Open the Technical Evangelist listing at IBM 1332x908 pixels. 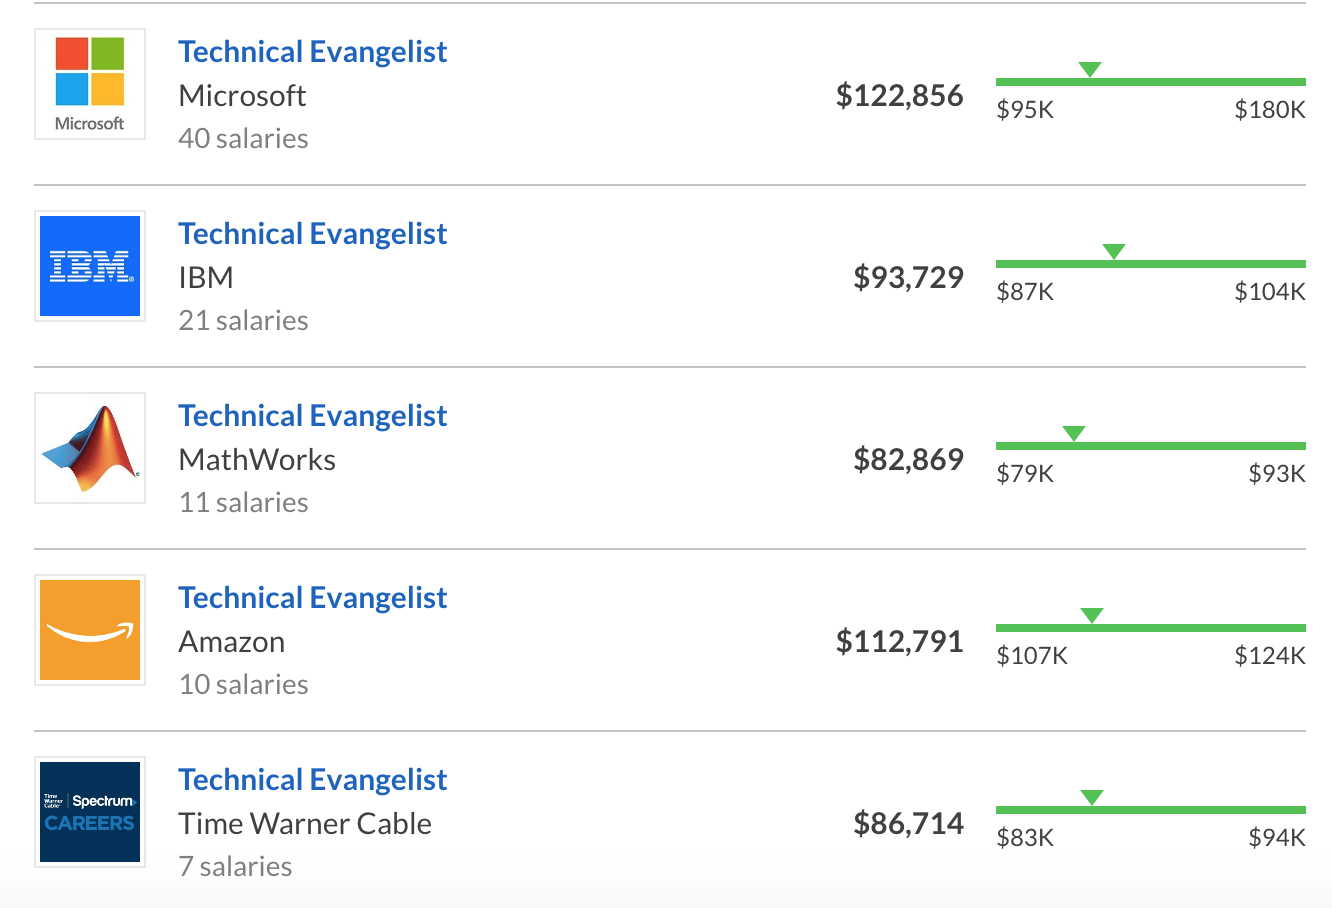[312, 233]
